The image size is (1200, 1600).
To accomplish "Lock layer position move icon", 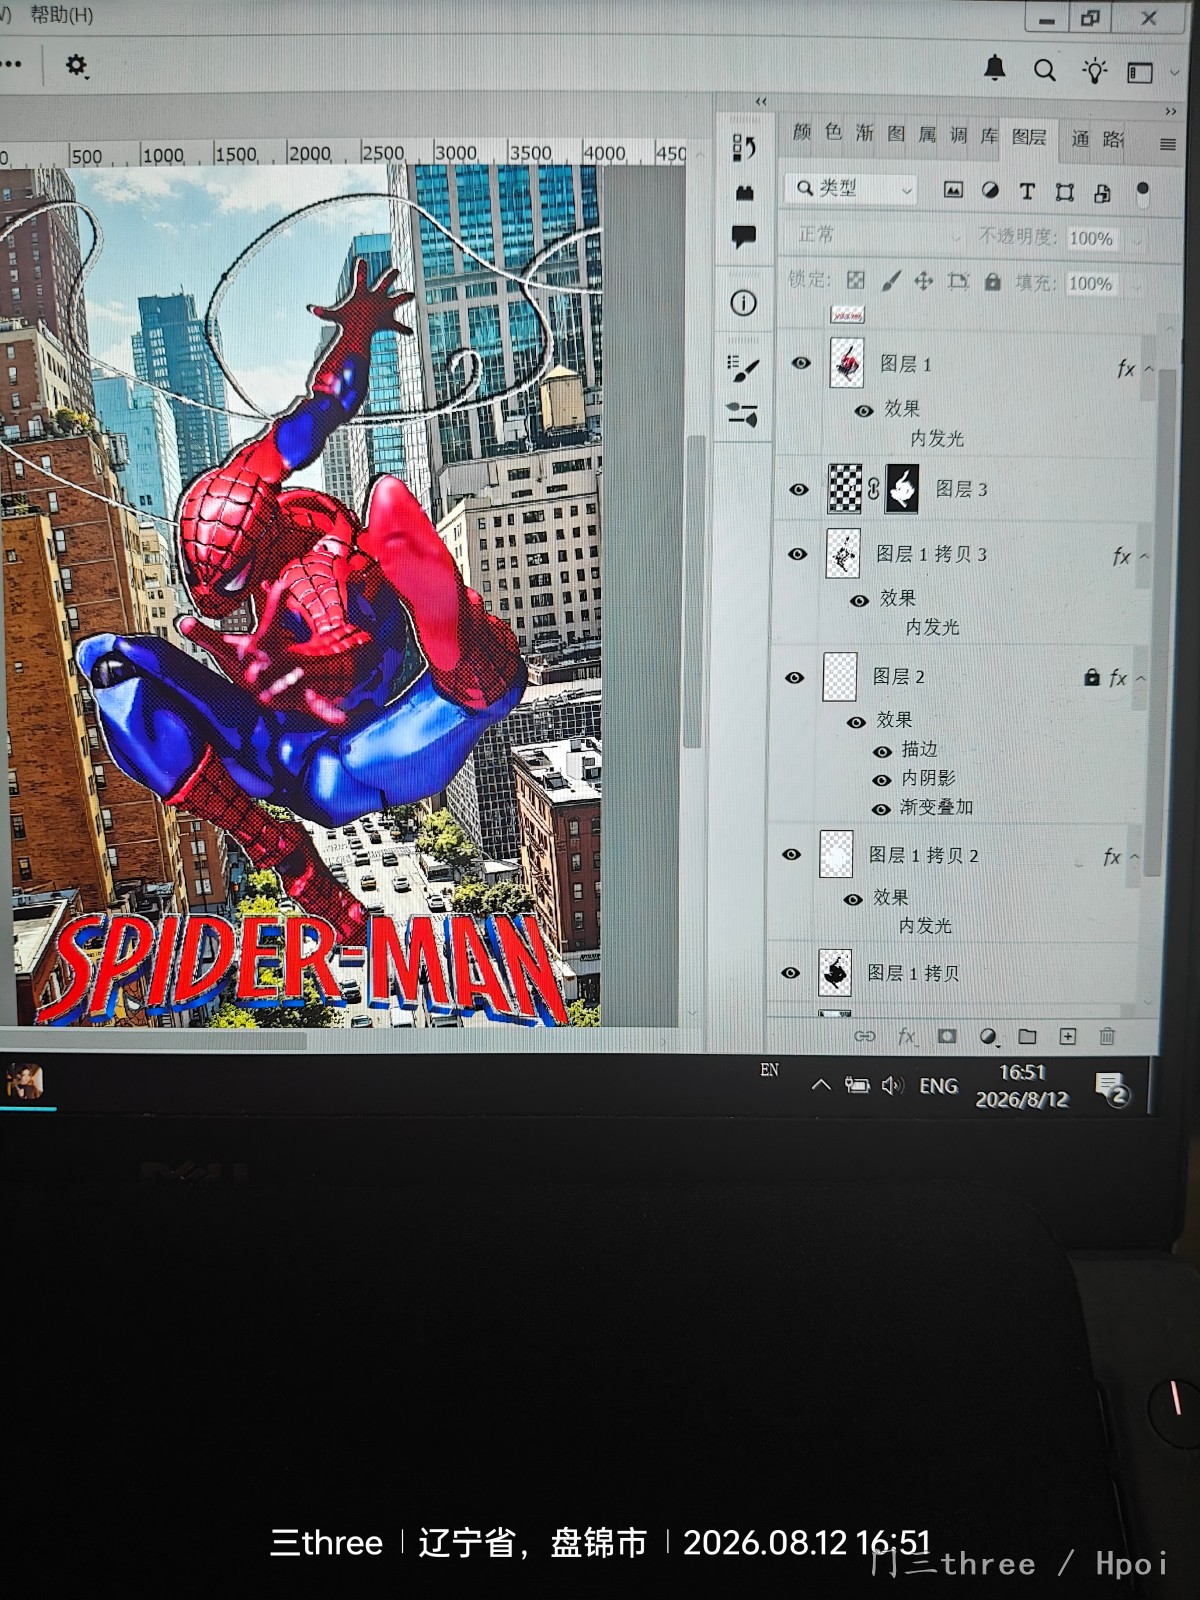I will pyautogui.click(x=924, y=281).
